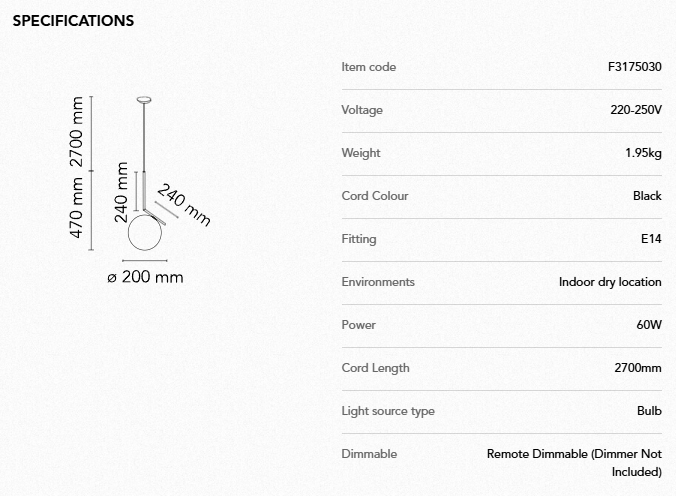Select the F3175030 item code value
Viewport: 676px width, 496px height.
point(634,67)
